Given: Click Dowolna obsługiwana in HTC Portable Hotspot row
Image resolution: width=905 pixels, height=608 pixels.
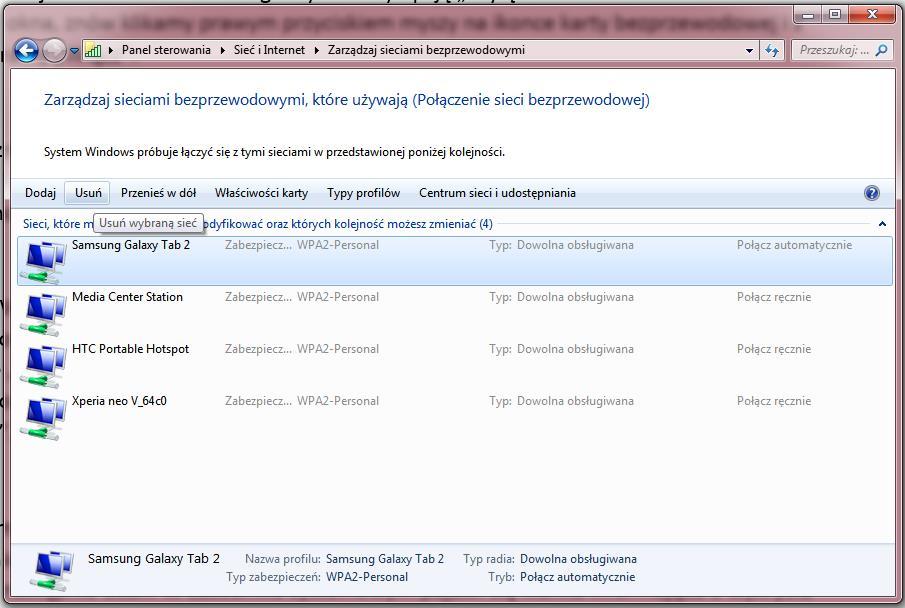Looking at the screenshot, I should pyautogui.click(x=575, y=349).
